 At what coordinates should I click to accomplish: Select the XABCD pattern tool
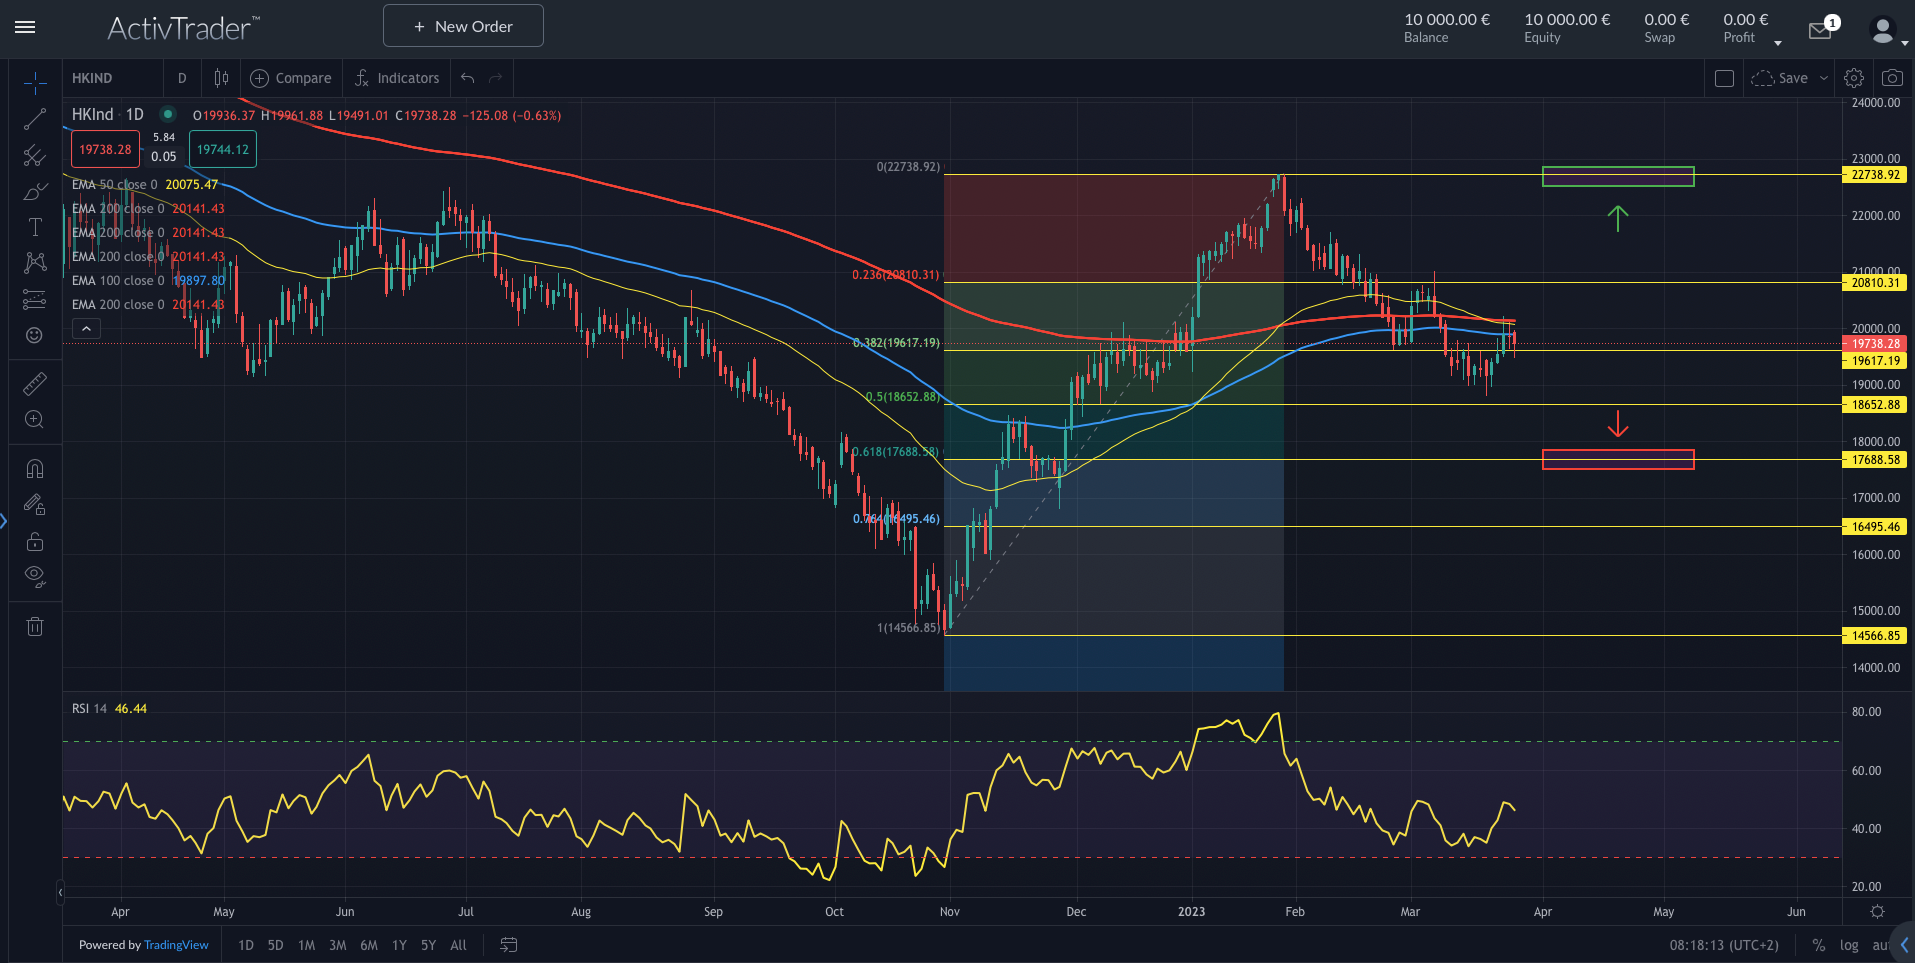click(x=34, y=262)
